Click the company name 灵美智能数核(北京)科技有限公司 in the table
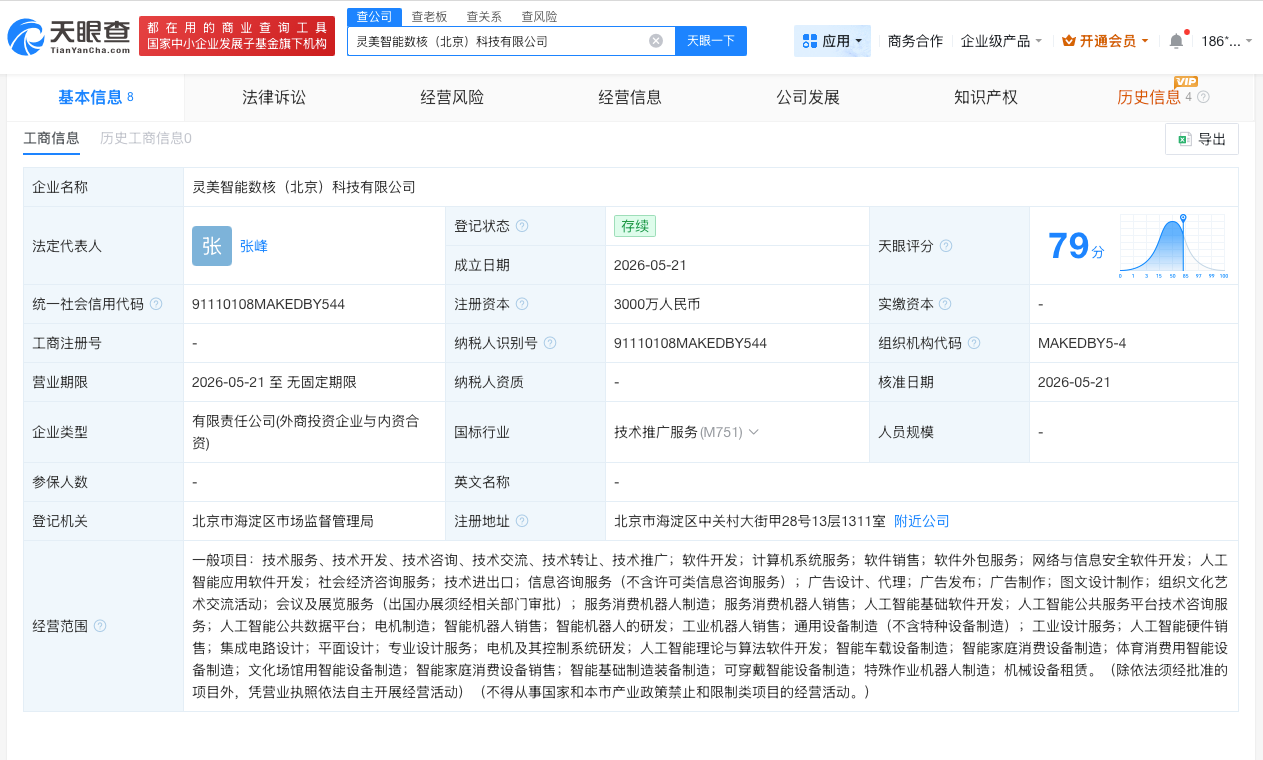 point(304,187)
